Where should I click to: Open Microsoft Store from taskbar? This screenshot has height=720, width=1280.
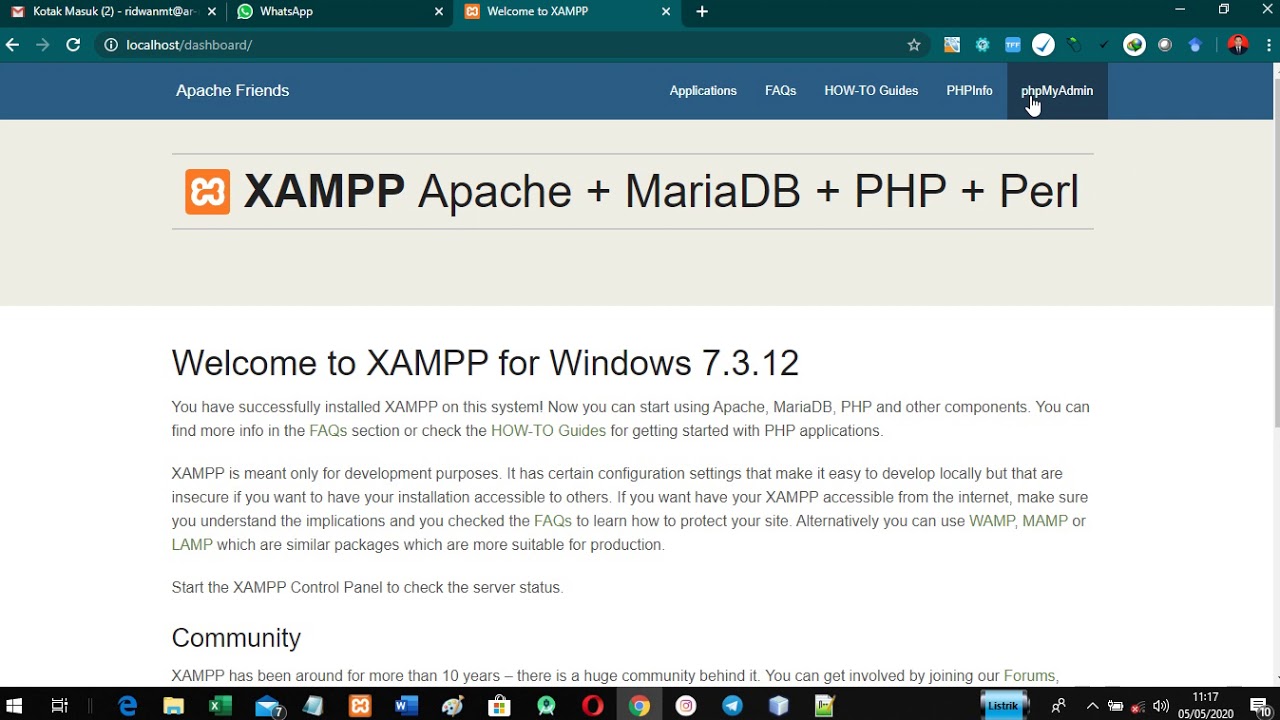pyautogui.click(x=499, y=706)
